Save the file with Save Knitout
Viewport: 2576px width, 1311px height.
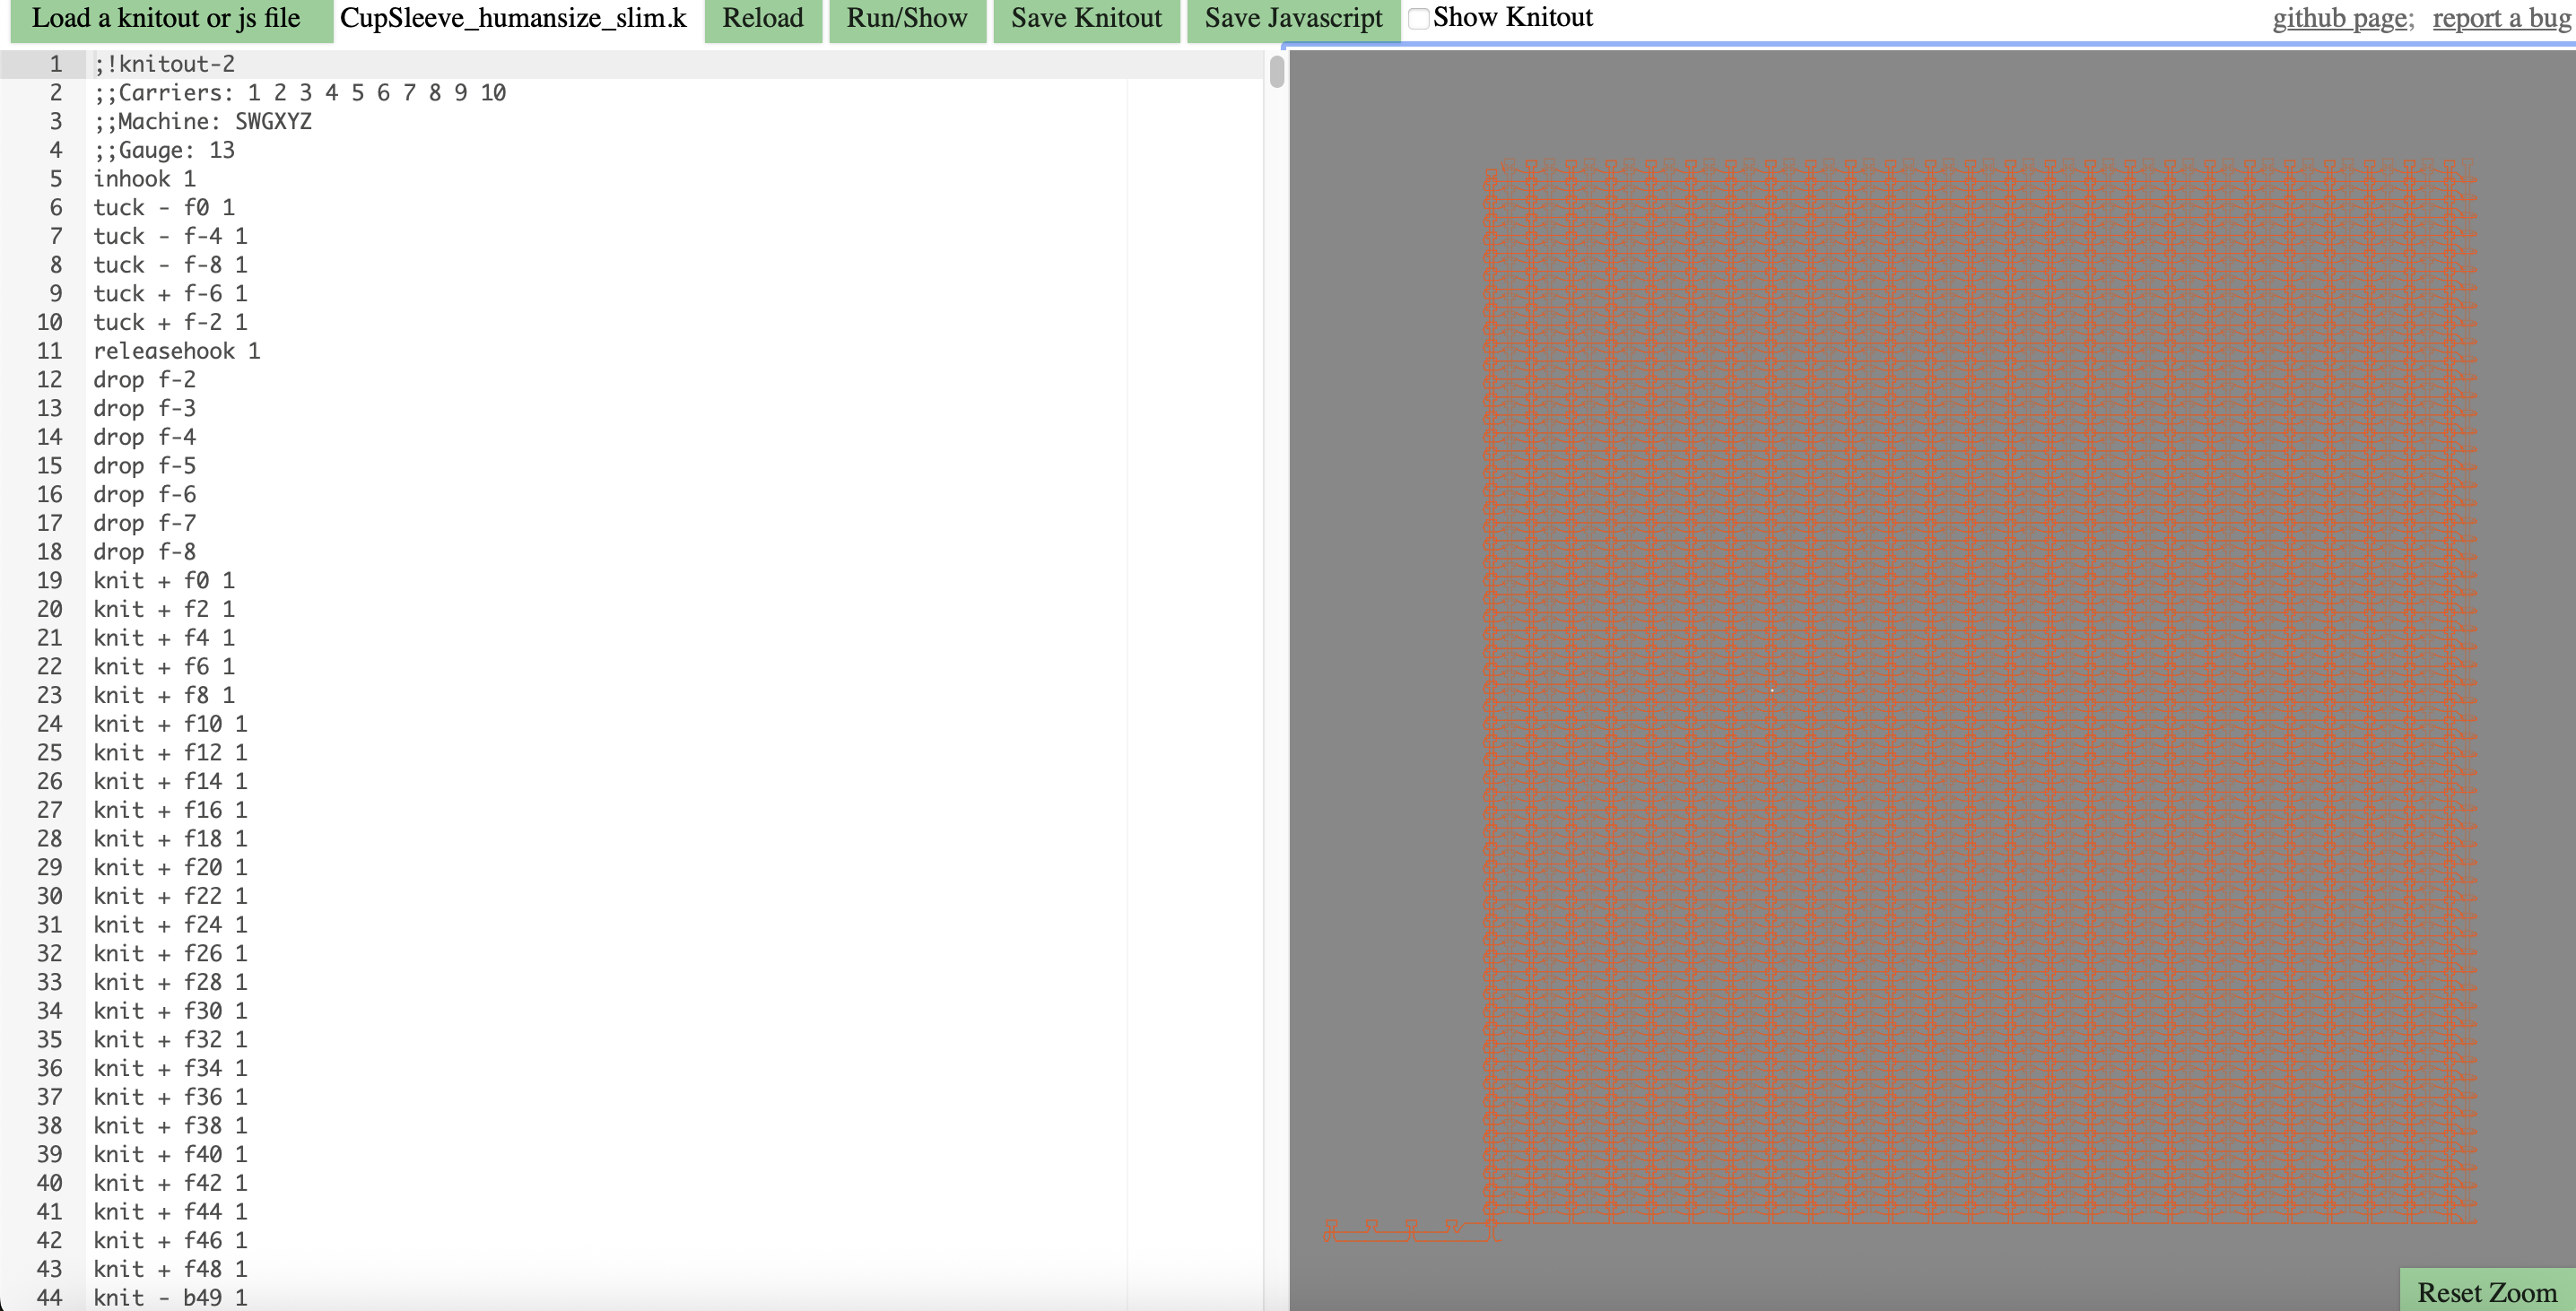1086,19
